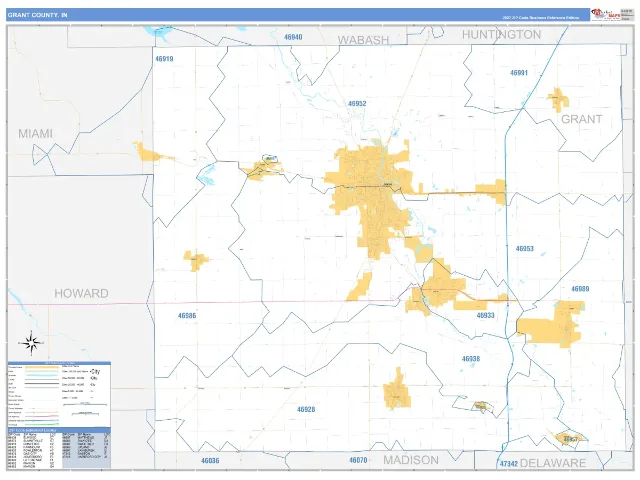The height and width of the screenshot is (480, 640).
Task: Click the ZIP Code index table header bar
Action: [59, 430]
